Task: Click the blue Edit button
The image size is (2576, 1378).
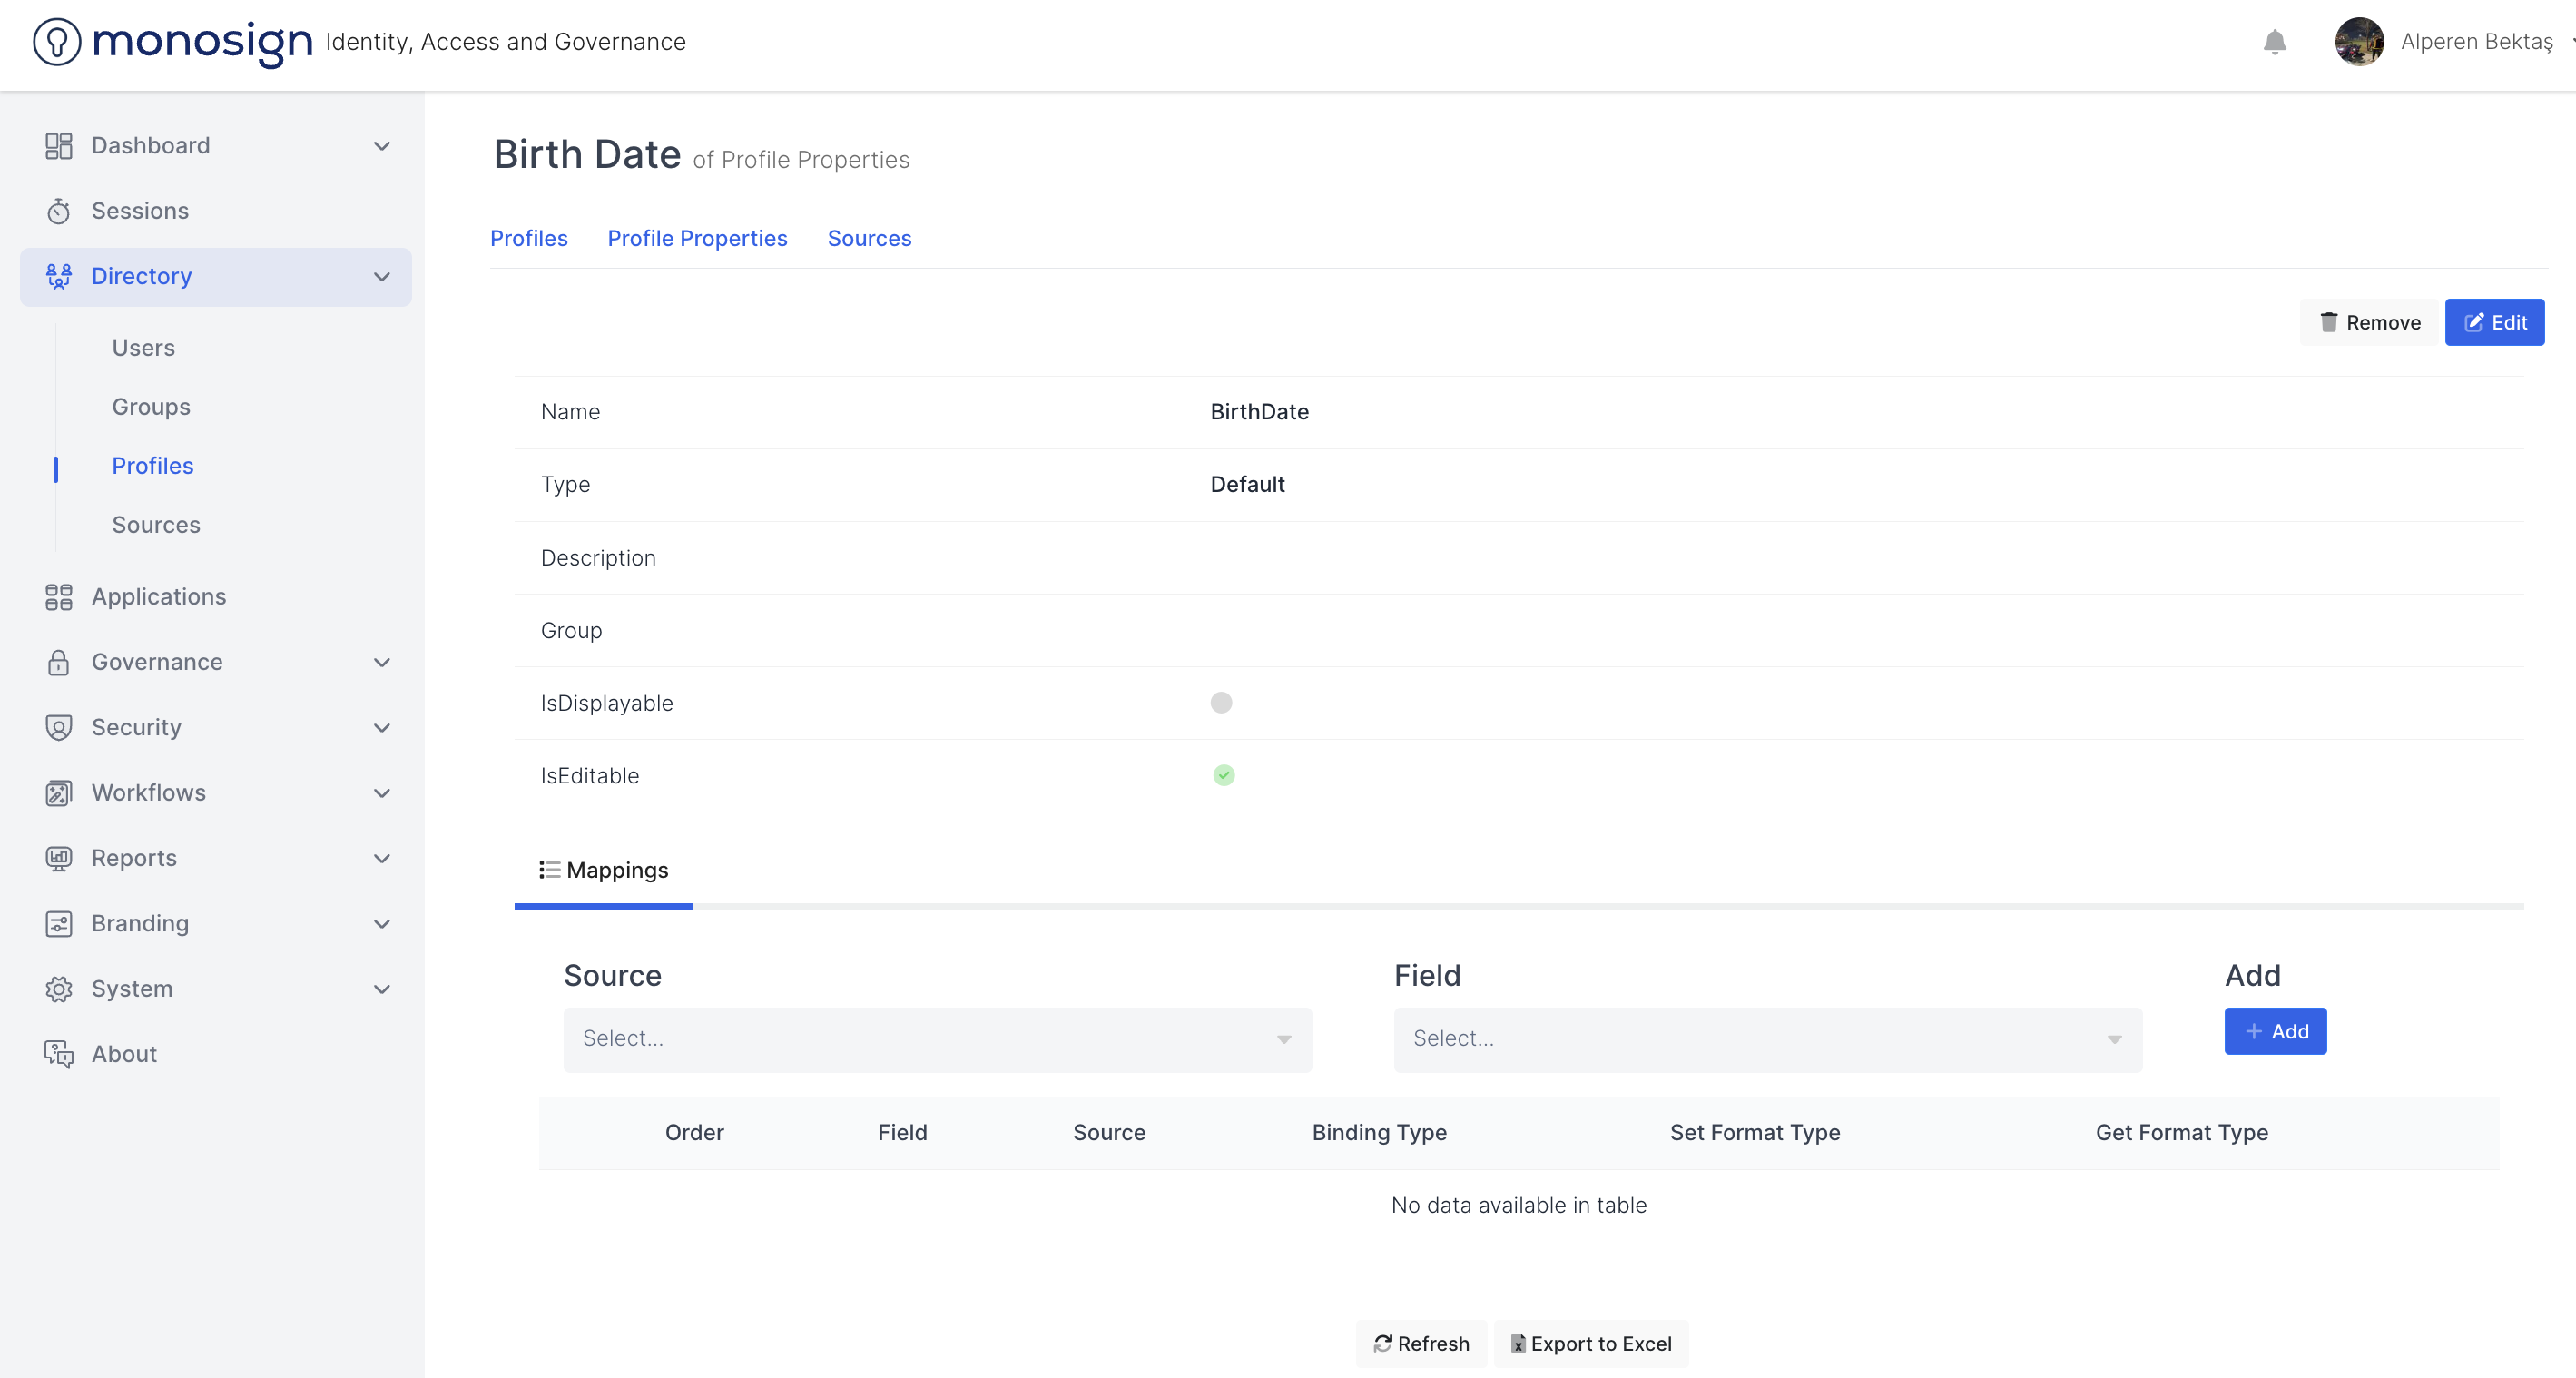Action: click(x=2494, y=322)
